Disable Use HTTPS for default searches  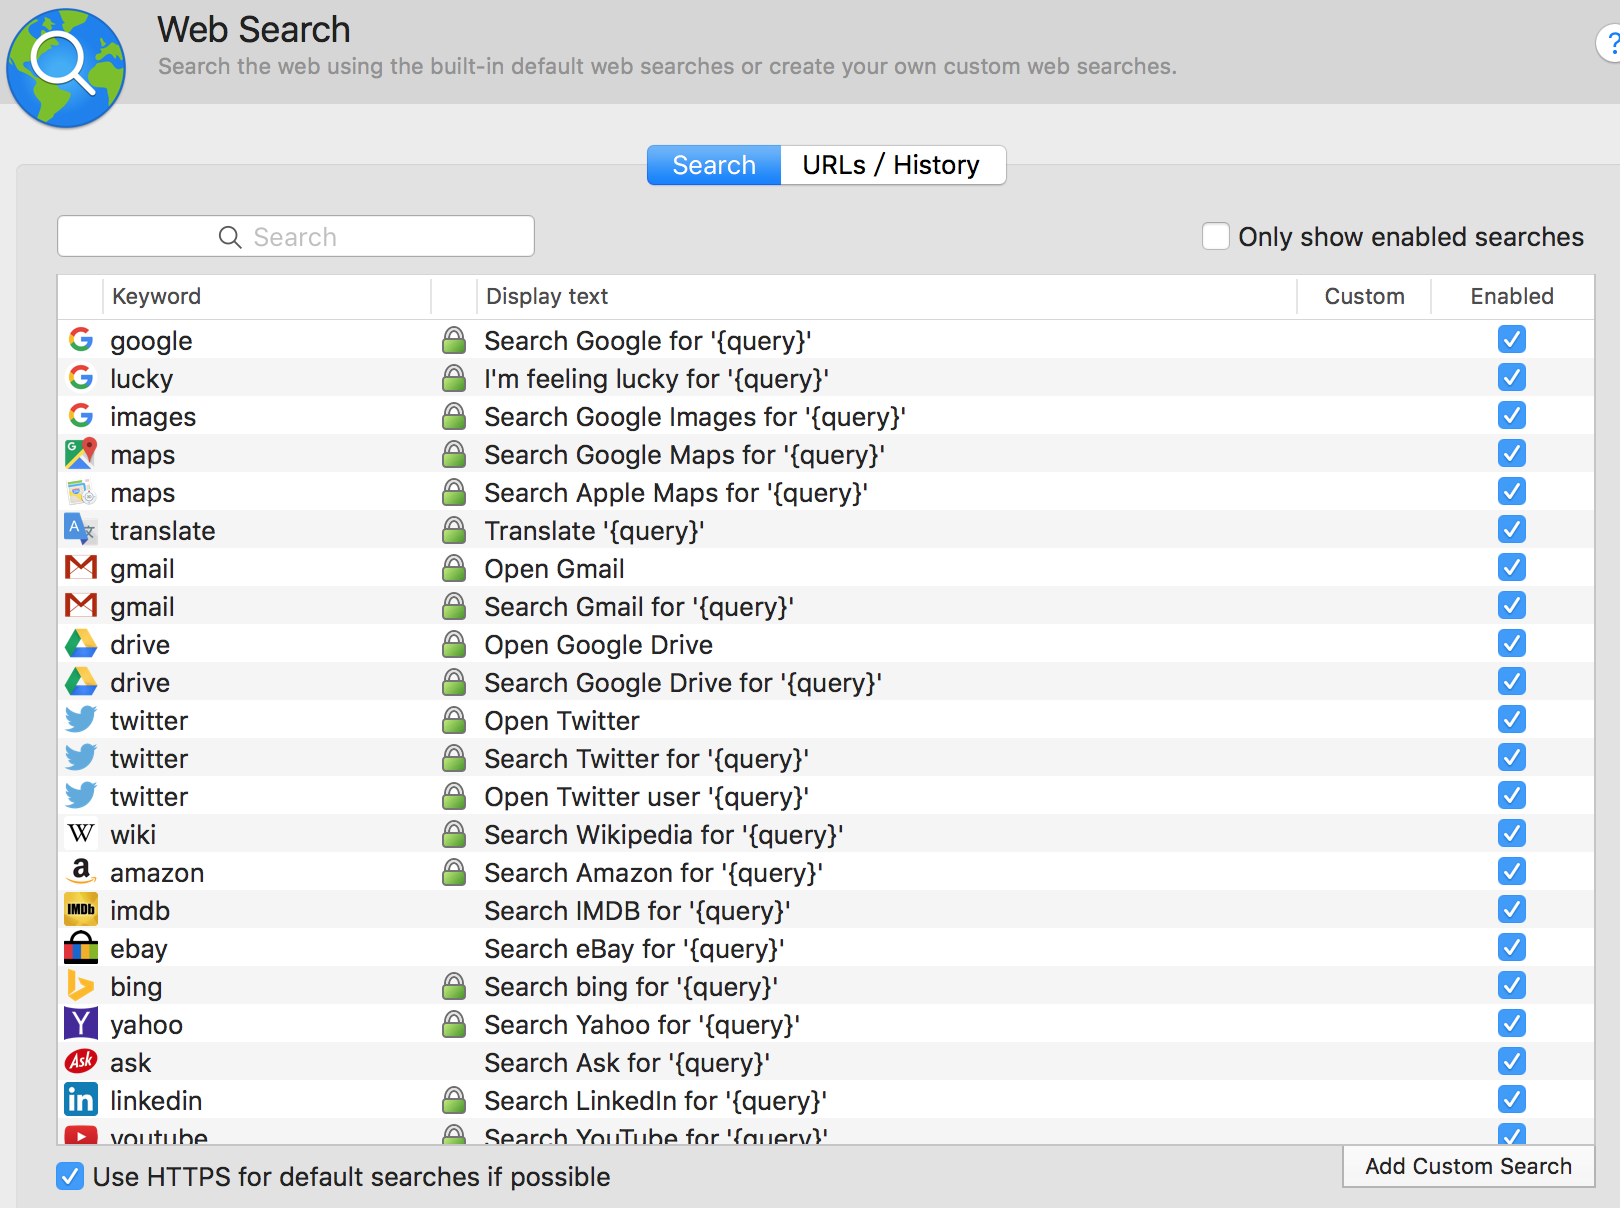(70, 1176)
